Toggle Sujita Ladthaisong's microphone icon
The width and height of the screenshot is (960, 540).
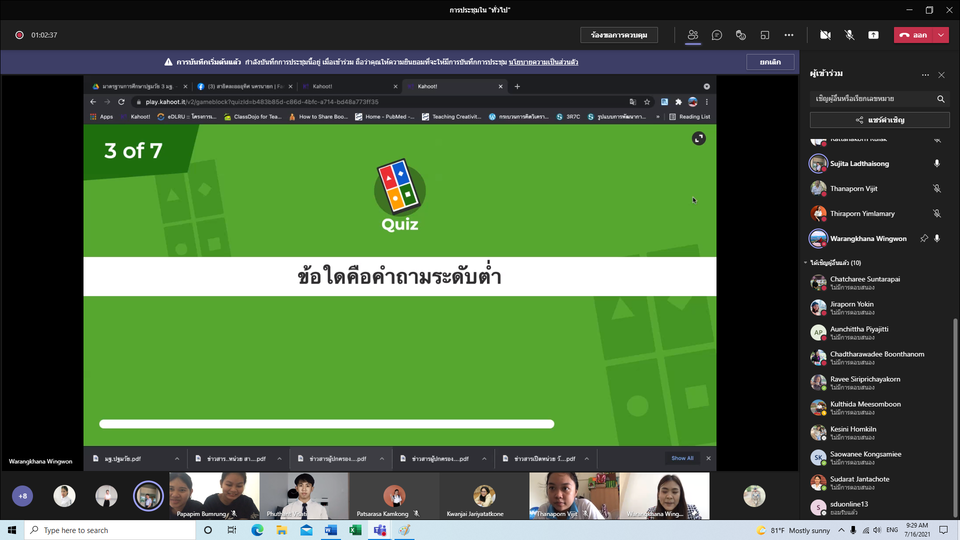(937, 163)
